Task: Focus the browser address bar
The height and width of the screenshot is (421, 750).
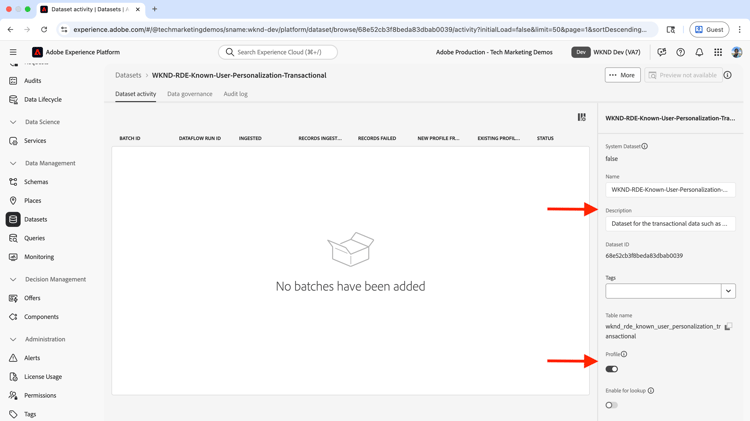Action: (359, 30)
